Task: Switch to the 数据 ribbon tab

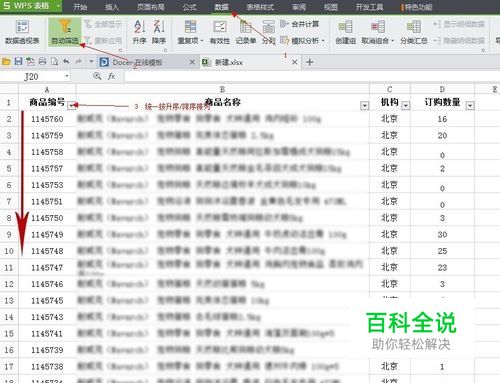Action: coord(221,7)
